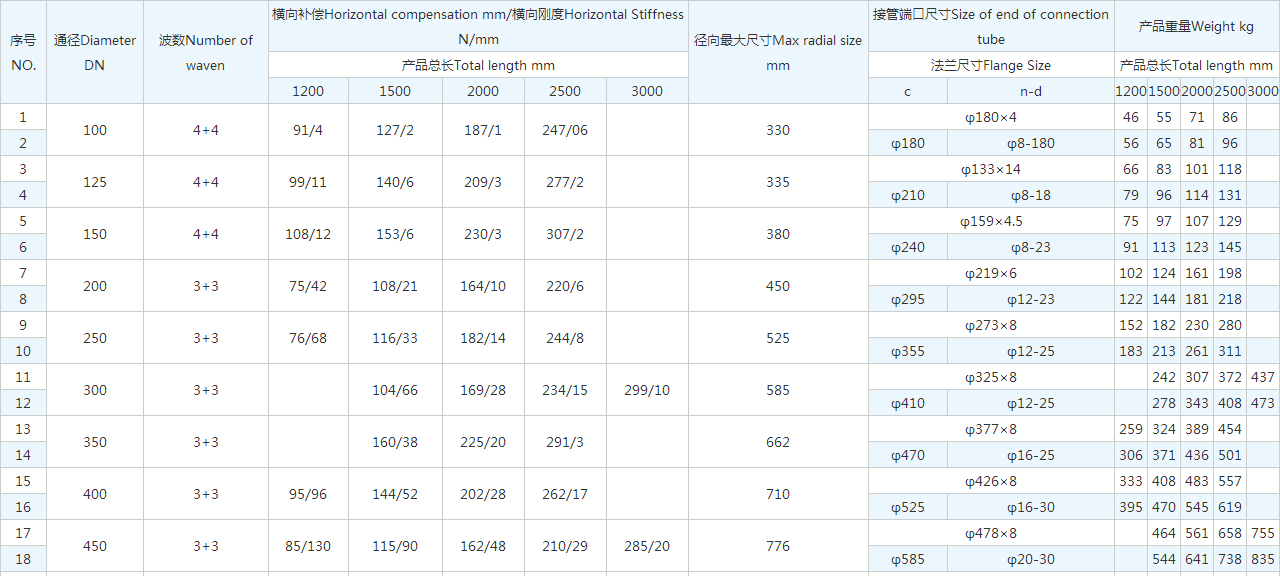Click the weight value 835 cell
The height and width of the screenshot is (576, 1280).
[1263, 559]
